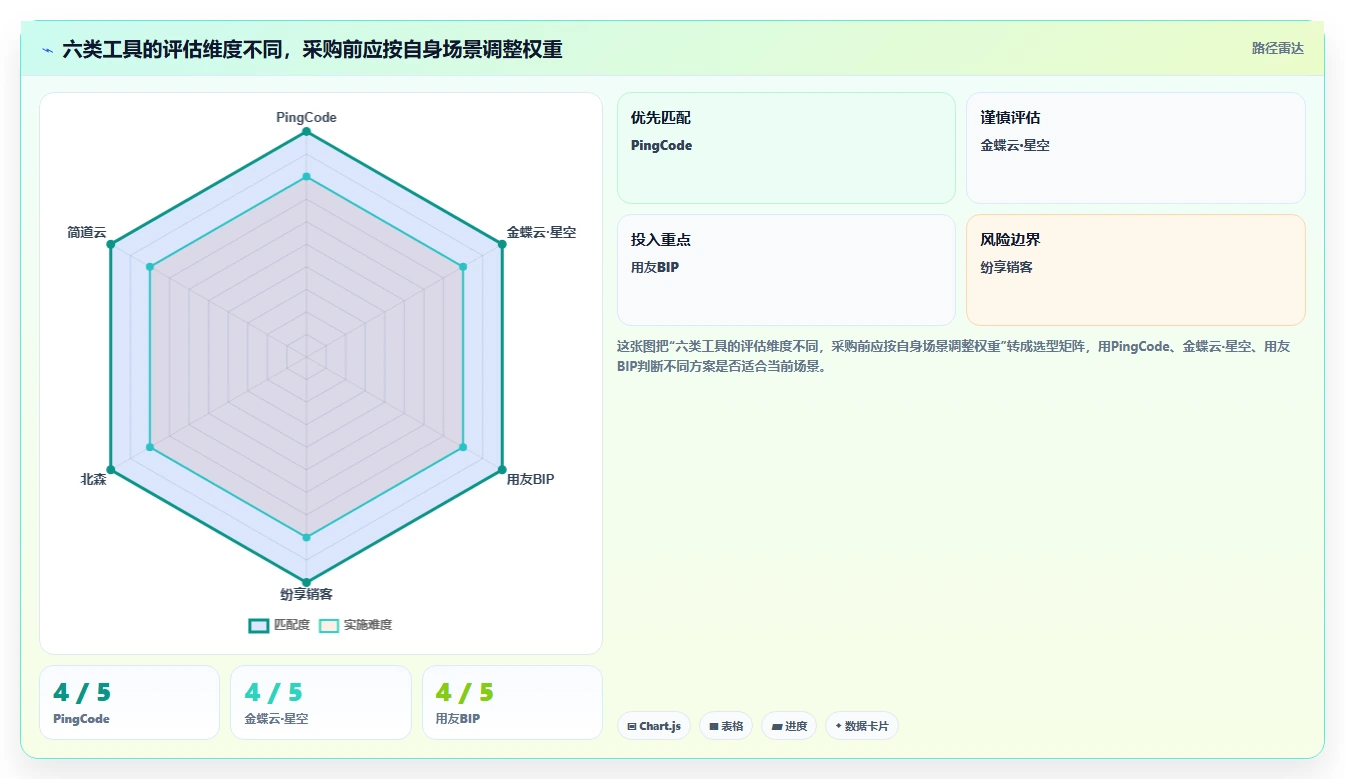This screenshot has height=779, width=1345.
Task: Click the 实施难度 data point on 纷享销客 axis
Action: coord(306,537)
